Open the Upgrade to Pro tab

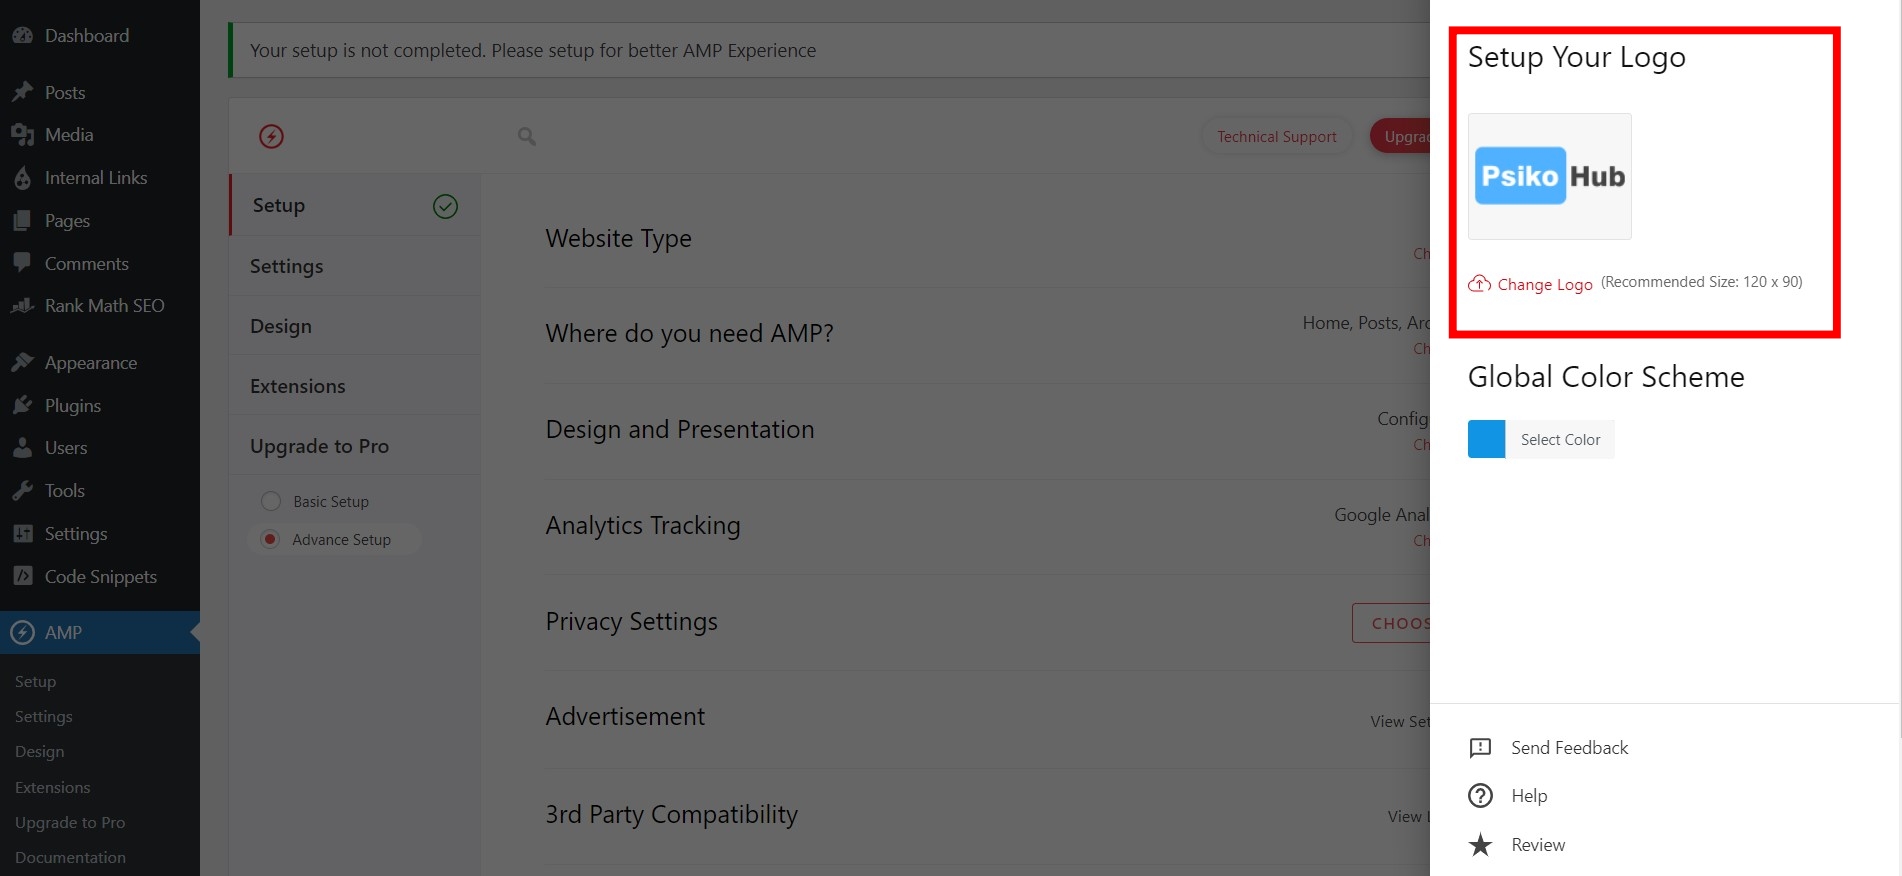click(355, 446)
